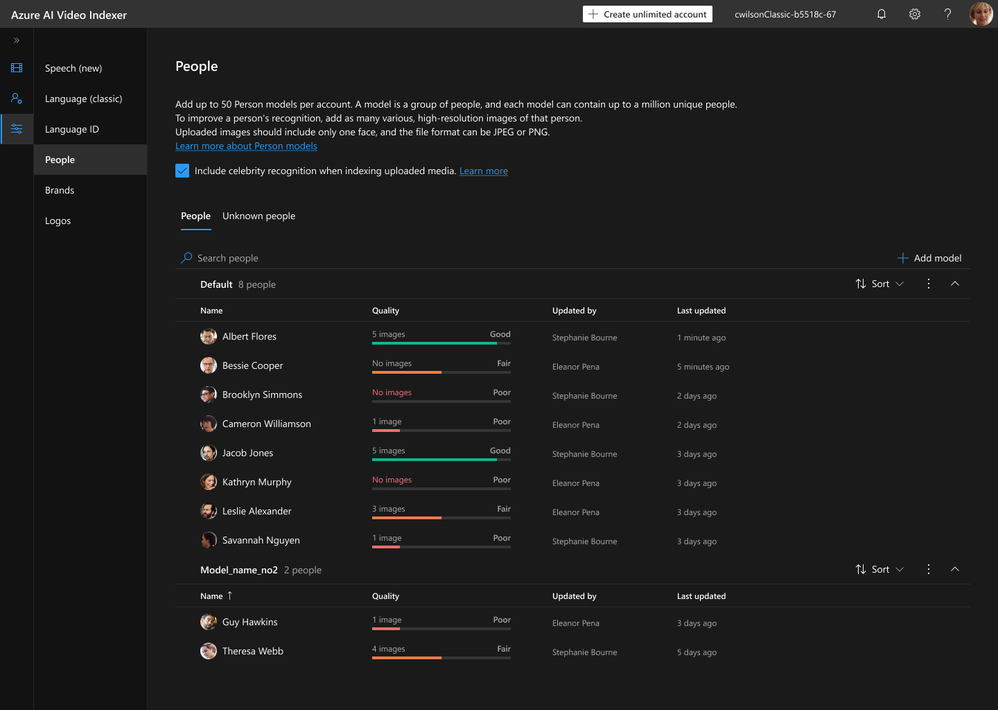This screenshot has width=998, height=710.
Task: Select the model customization sliders icon
Action: click(17, 129)
